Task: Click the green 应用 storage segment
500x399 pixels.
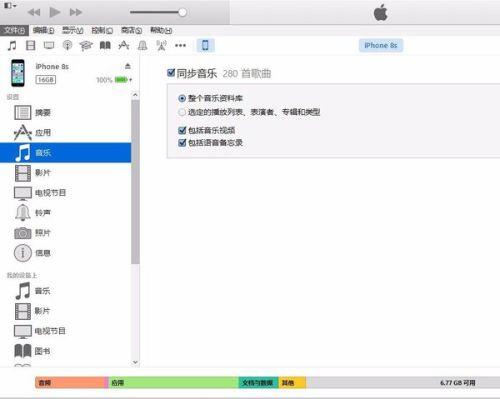Action: tap(174, 383)
